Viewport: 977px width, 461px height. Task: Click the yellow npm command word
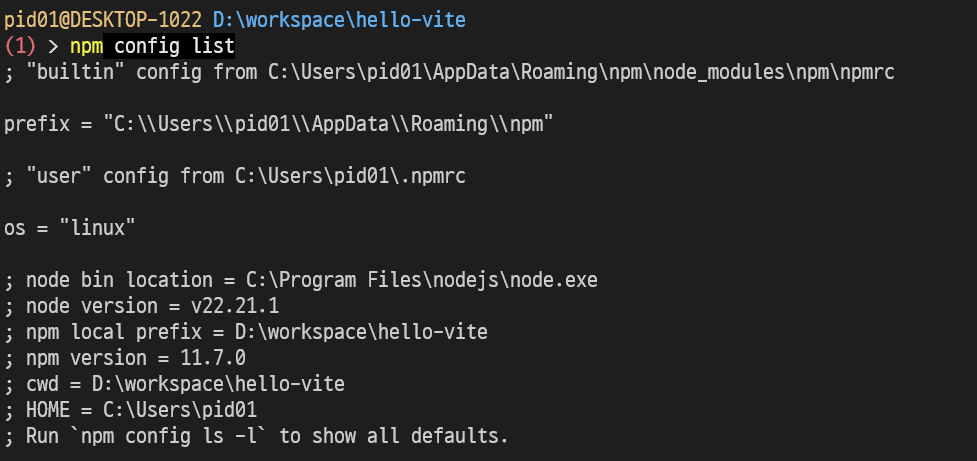pyautogui.click(x=86, y=45)
